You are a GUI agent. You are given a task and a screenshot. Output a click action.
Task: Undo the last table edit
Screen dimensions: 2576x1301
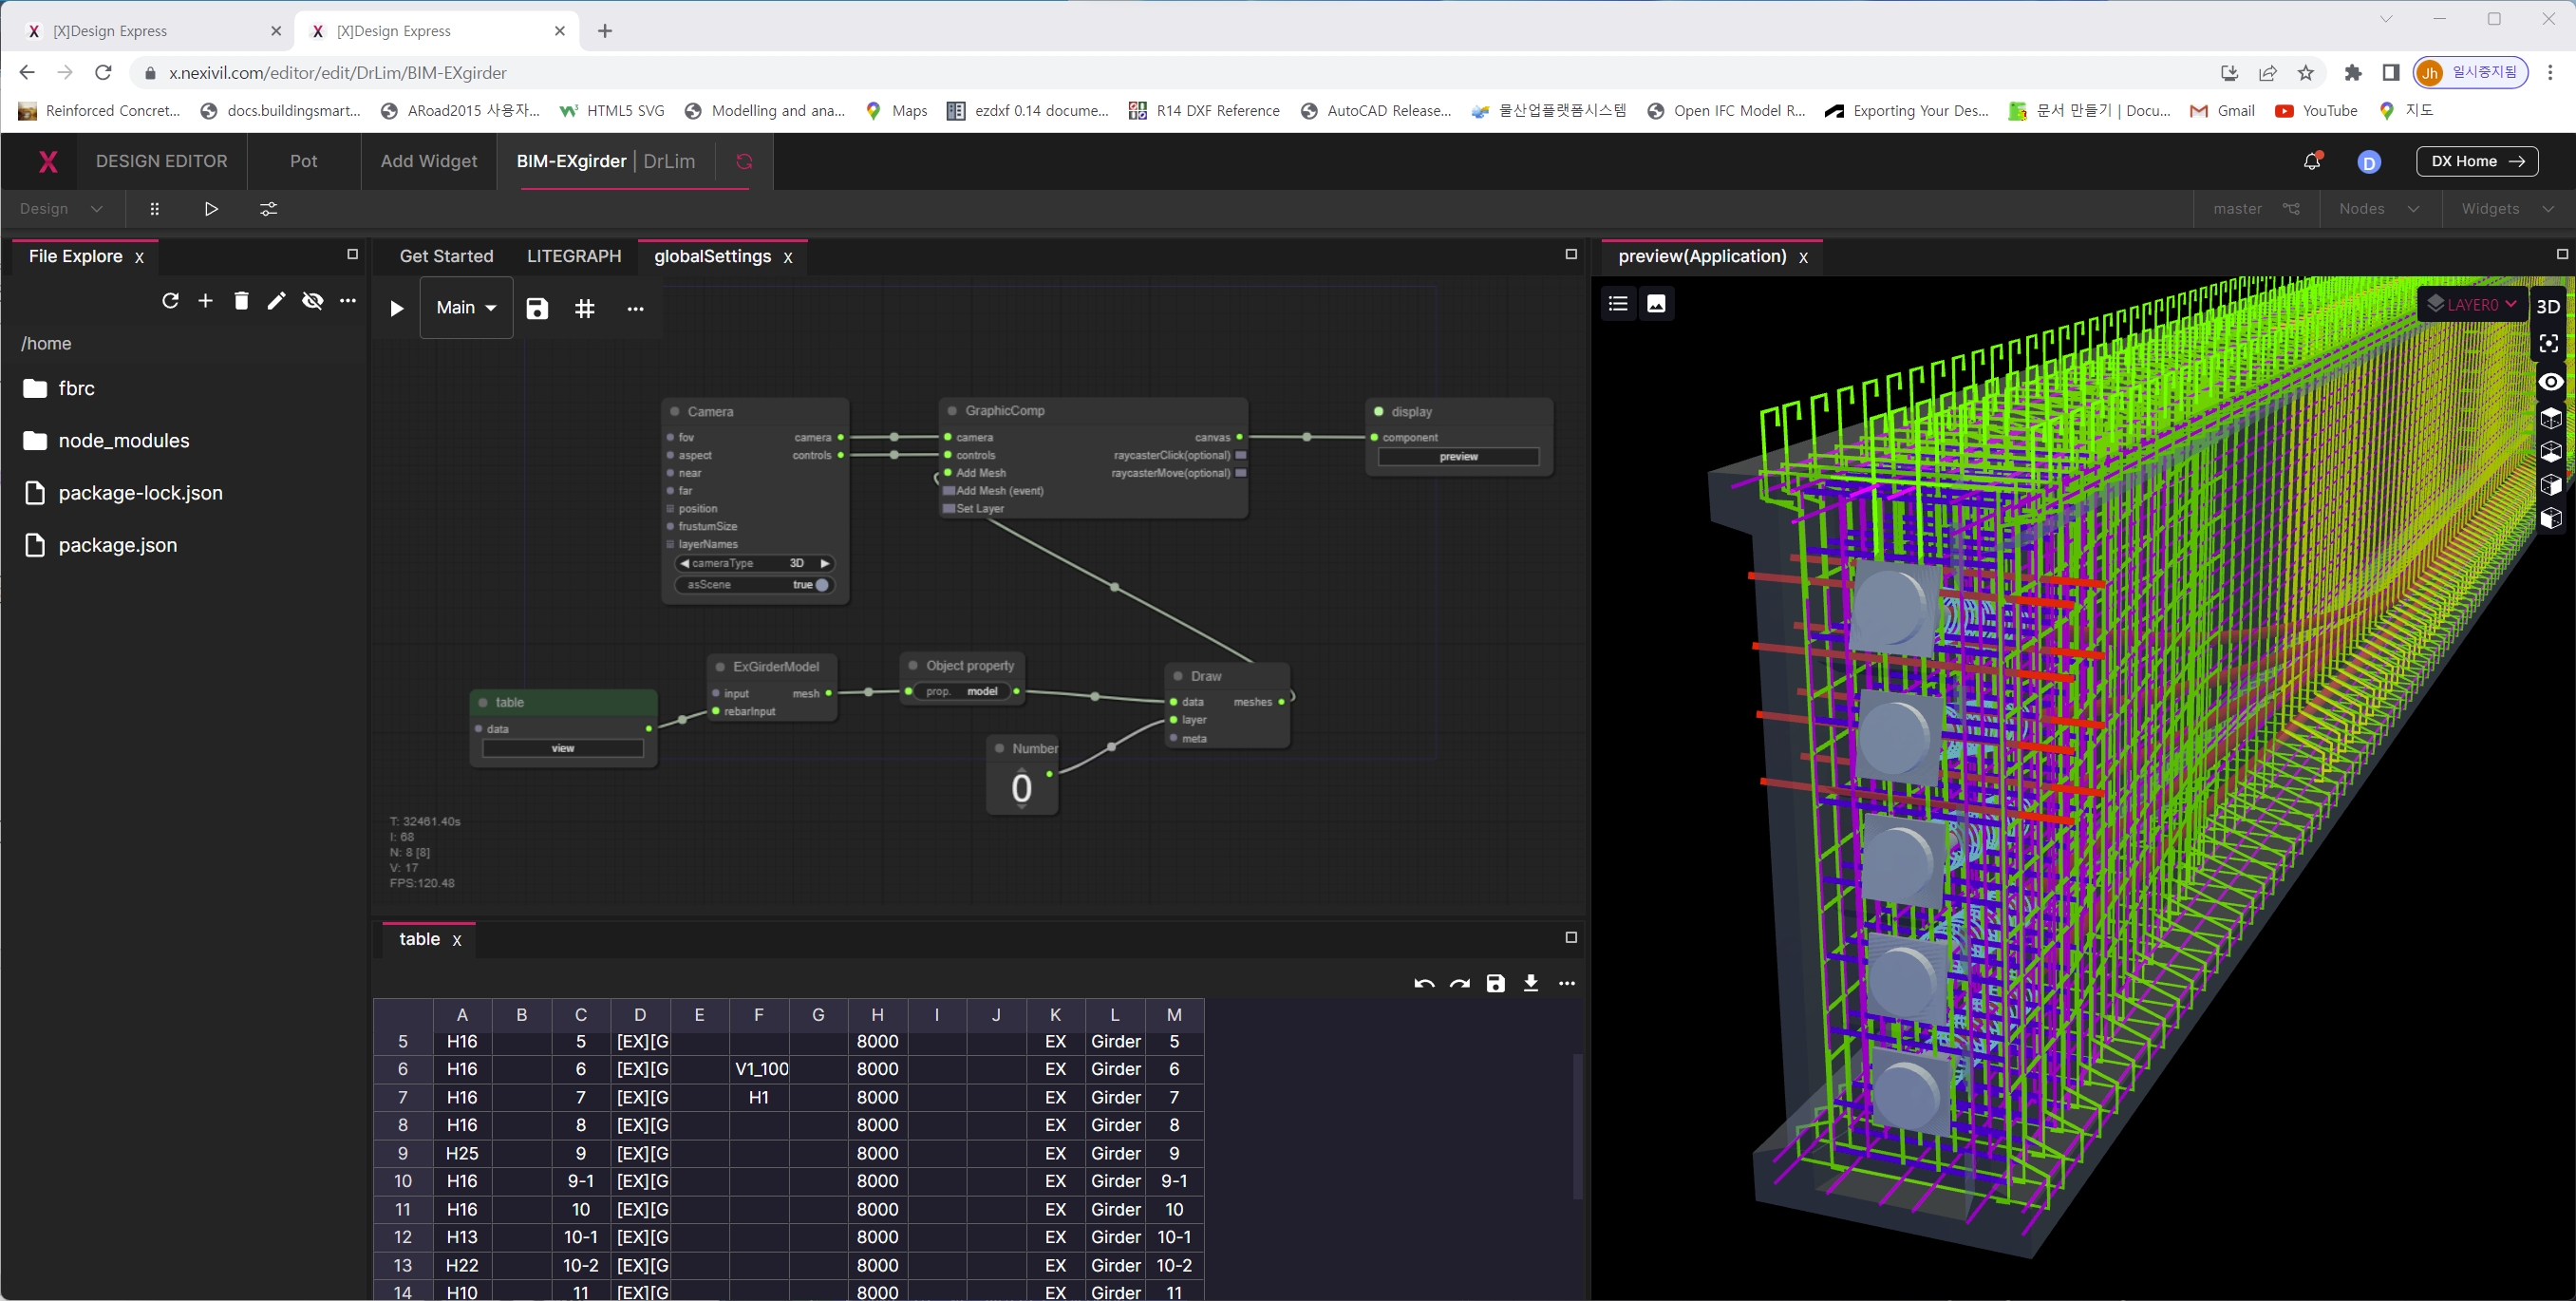pos(1424,984)
